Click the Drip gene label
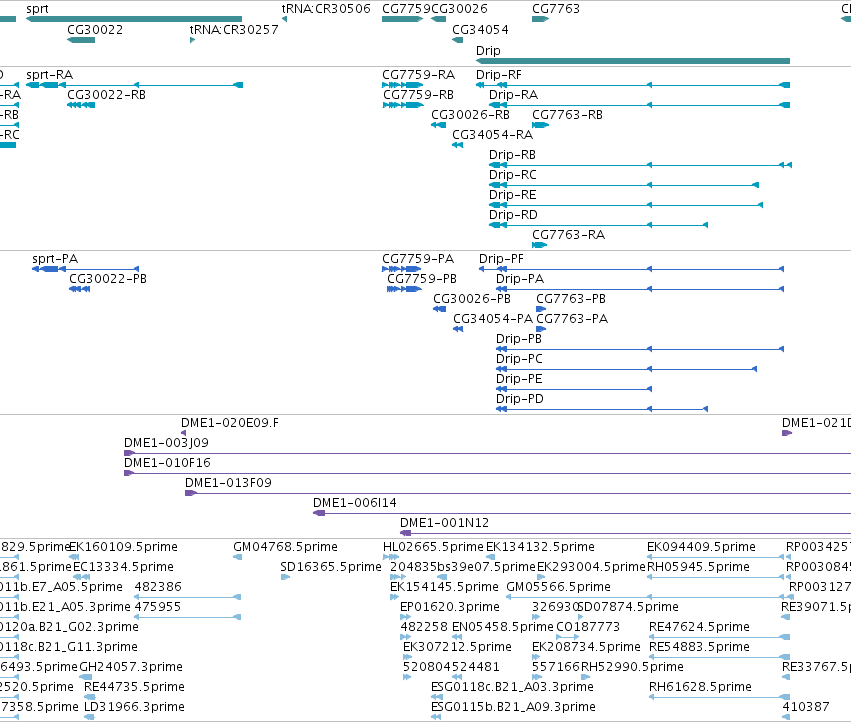851x722 pixels. 488,50
